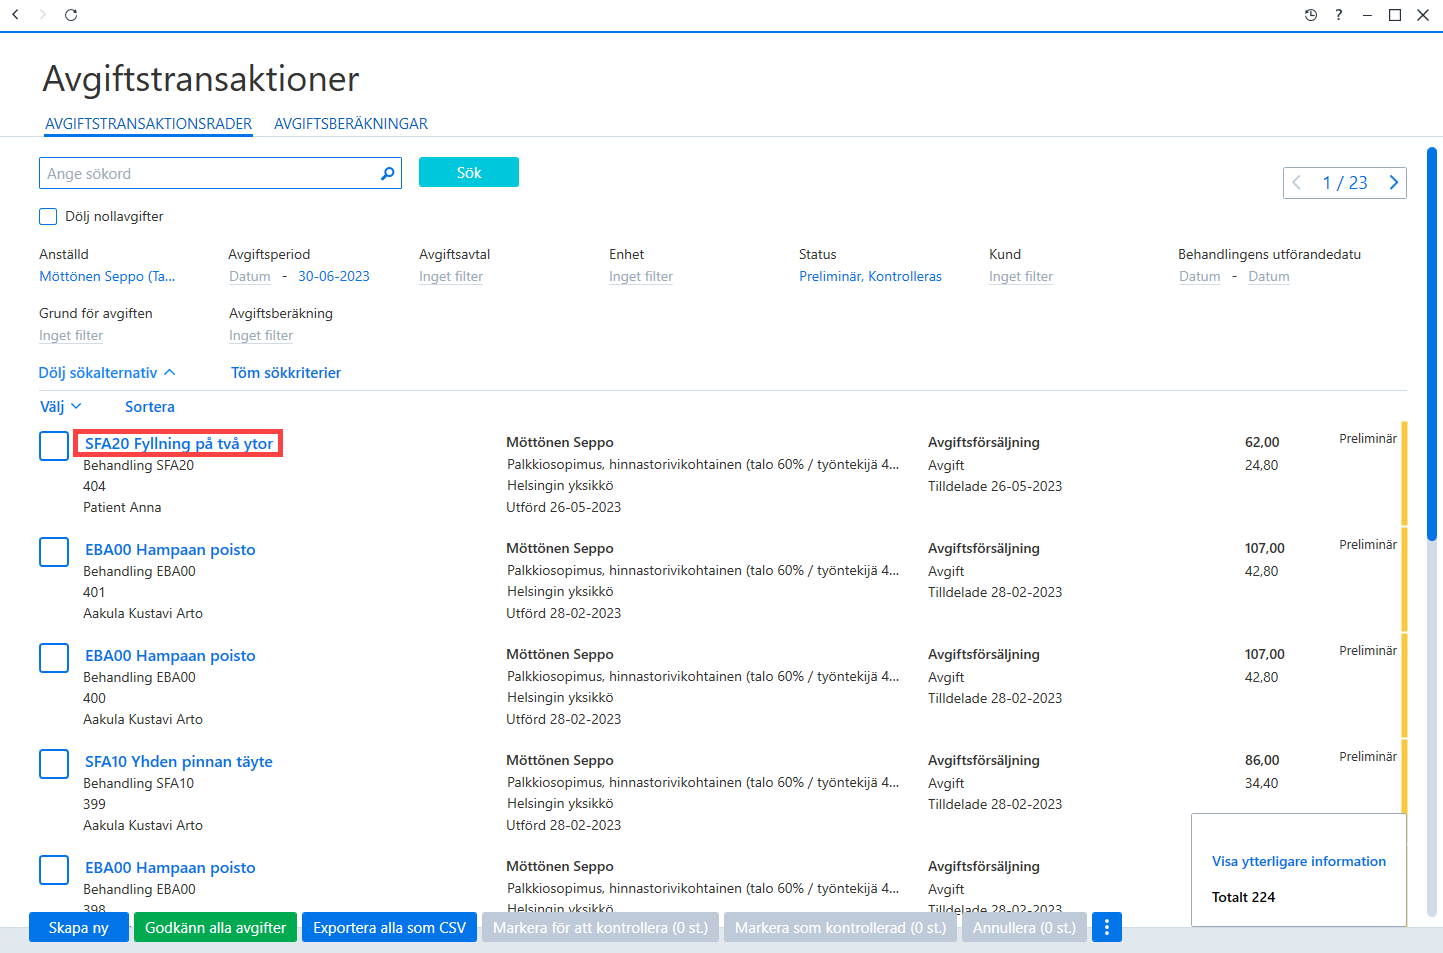1443x953 pixels.
Task: Set Behandlingens utförandedatum end Datum
Action: [x=1269, y=276]
